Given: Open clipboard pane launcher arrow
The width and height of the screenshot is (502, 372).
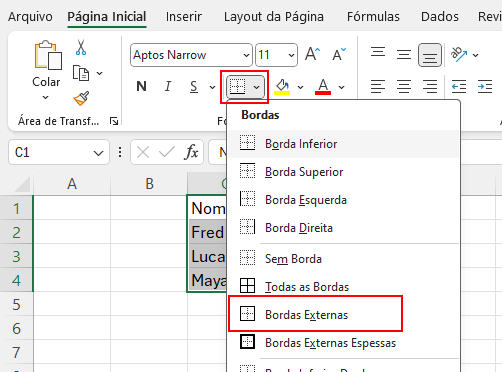Looking at the screenshot, I should pos(114,121).
